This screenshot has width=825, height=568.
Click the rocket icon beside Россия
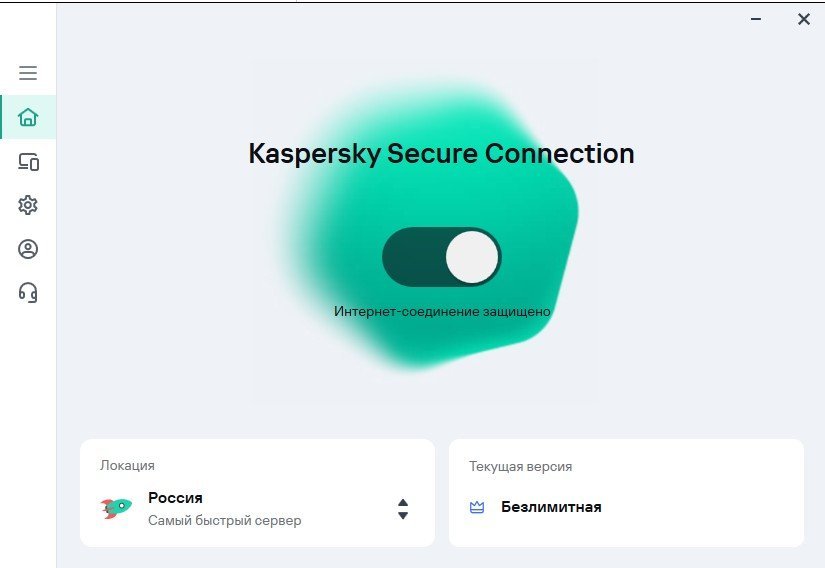coord(117,508)
